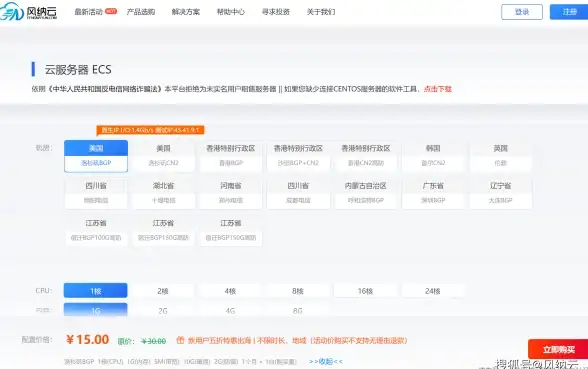Choose the 河南省 region card
This screenshot has height=369, width=588.
(231, 193)
